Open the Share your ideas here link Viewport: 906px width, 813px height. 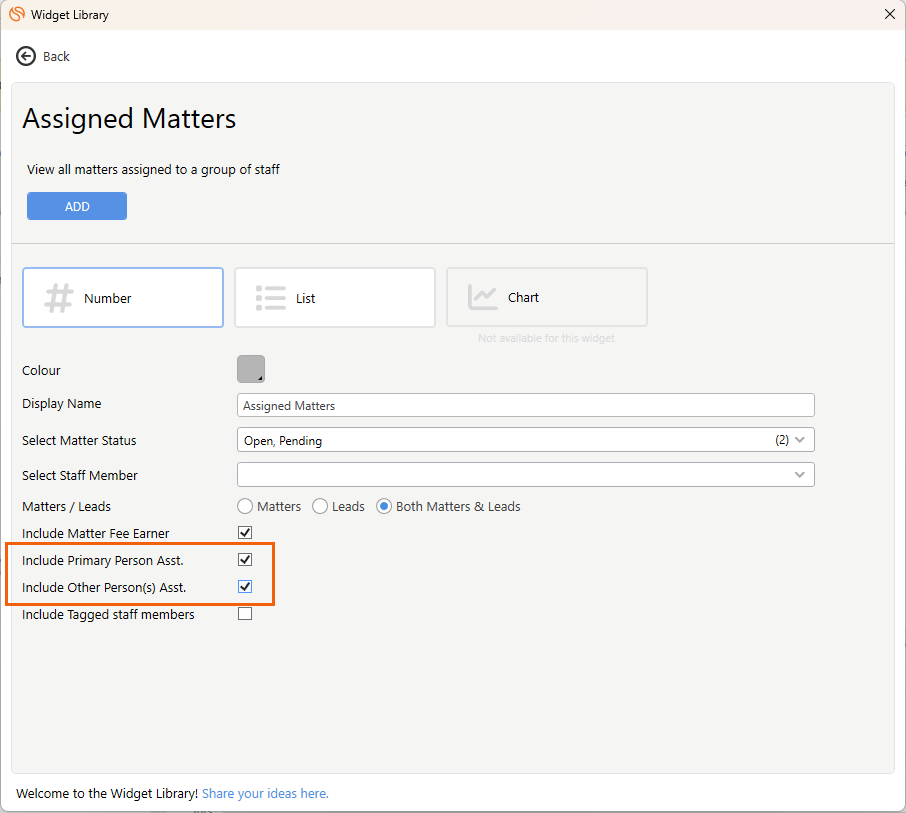pyautogui.click(x=265, y=794)
